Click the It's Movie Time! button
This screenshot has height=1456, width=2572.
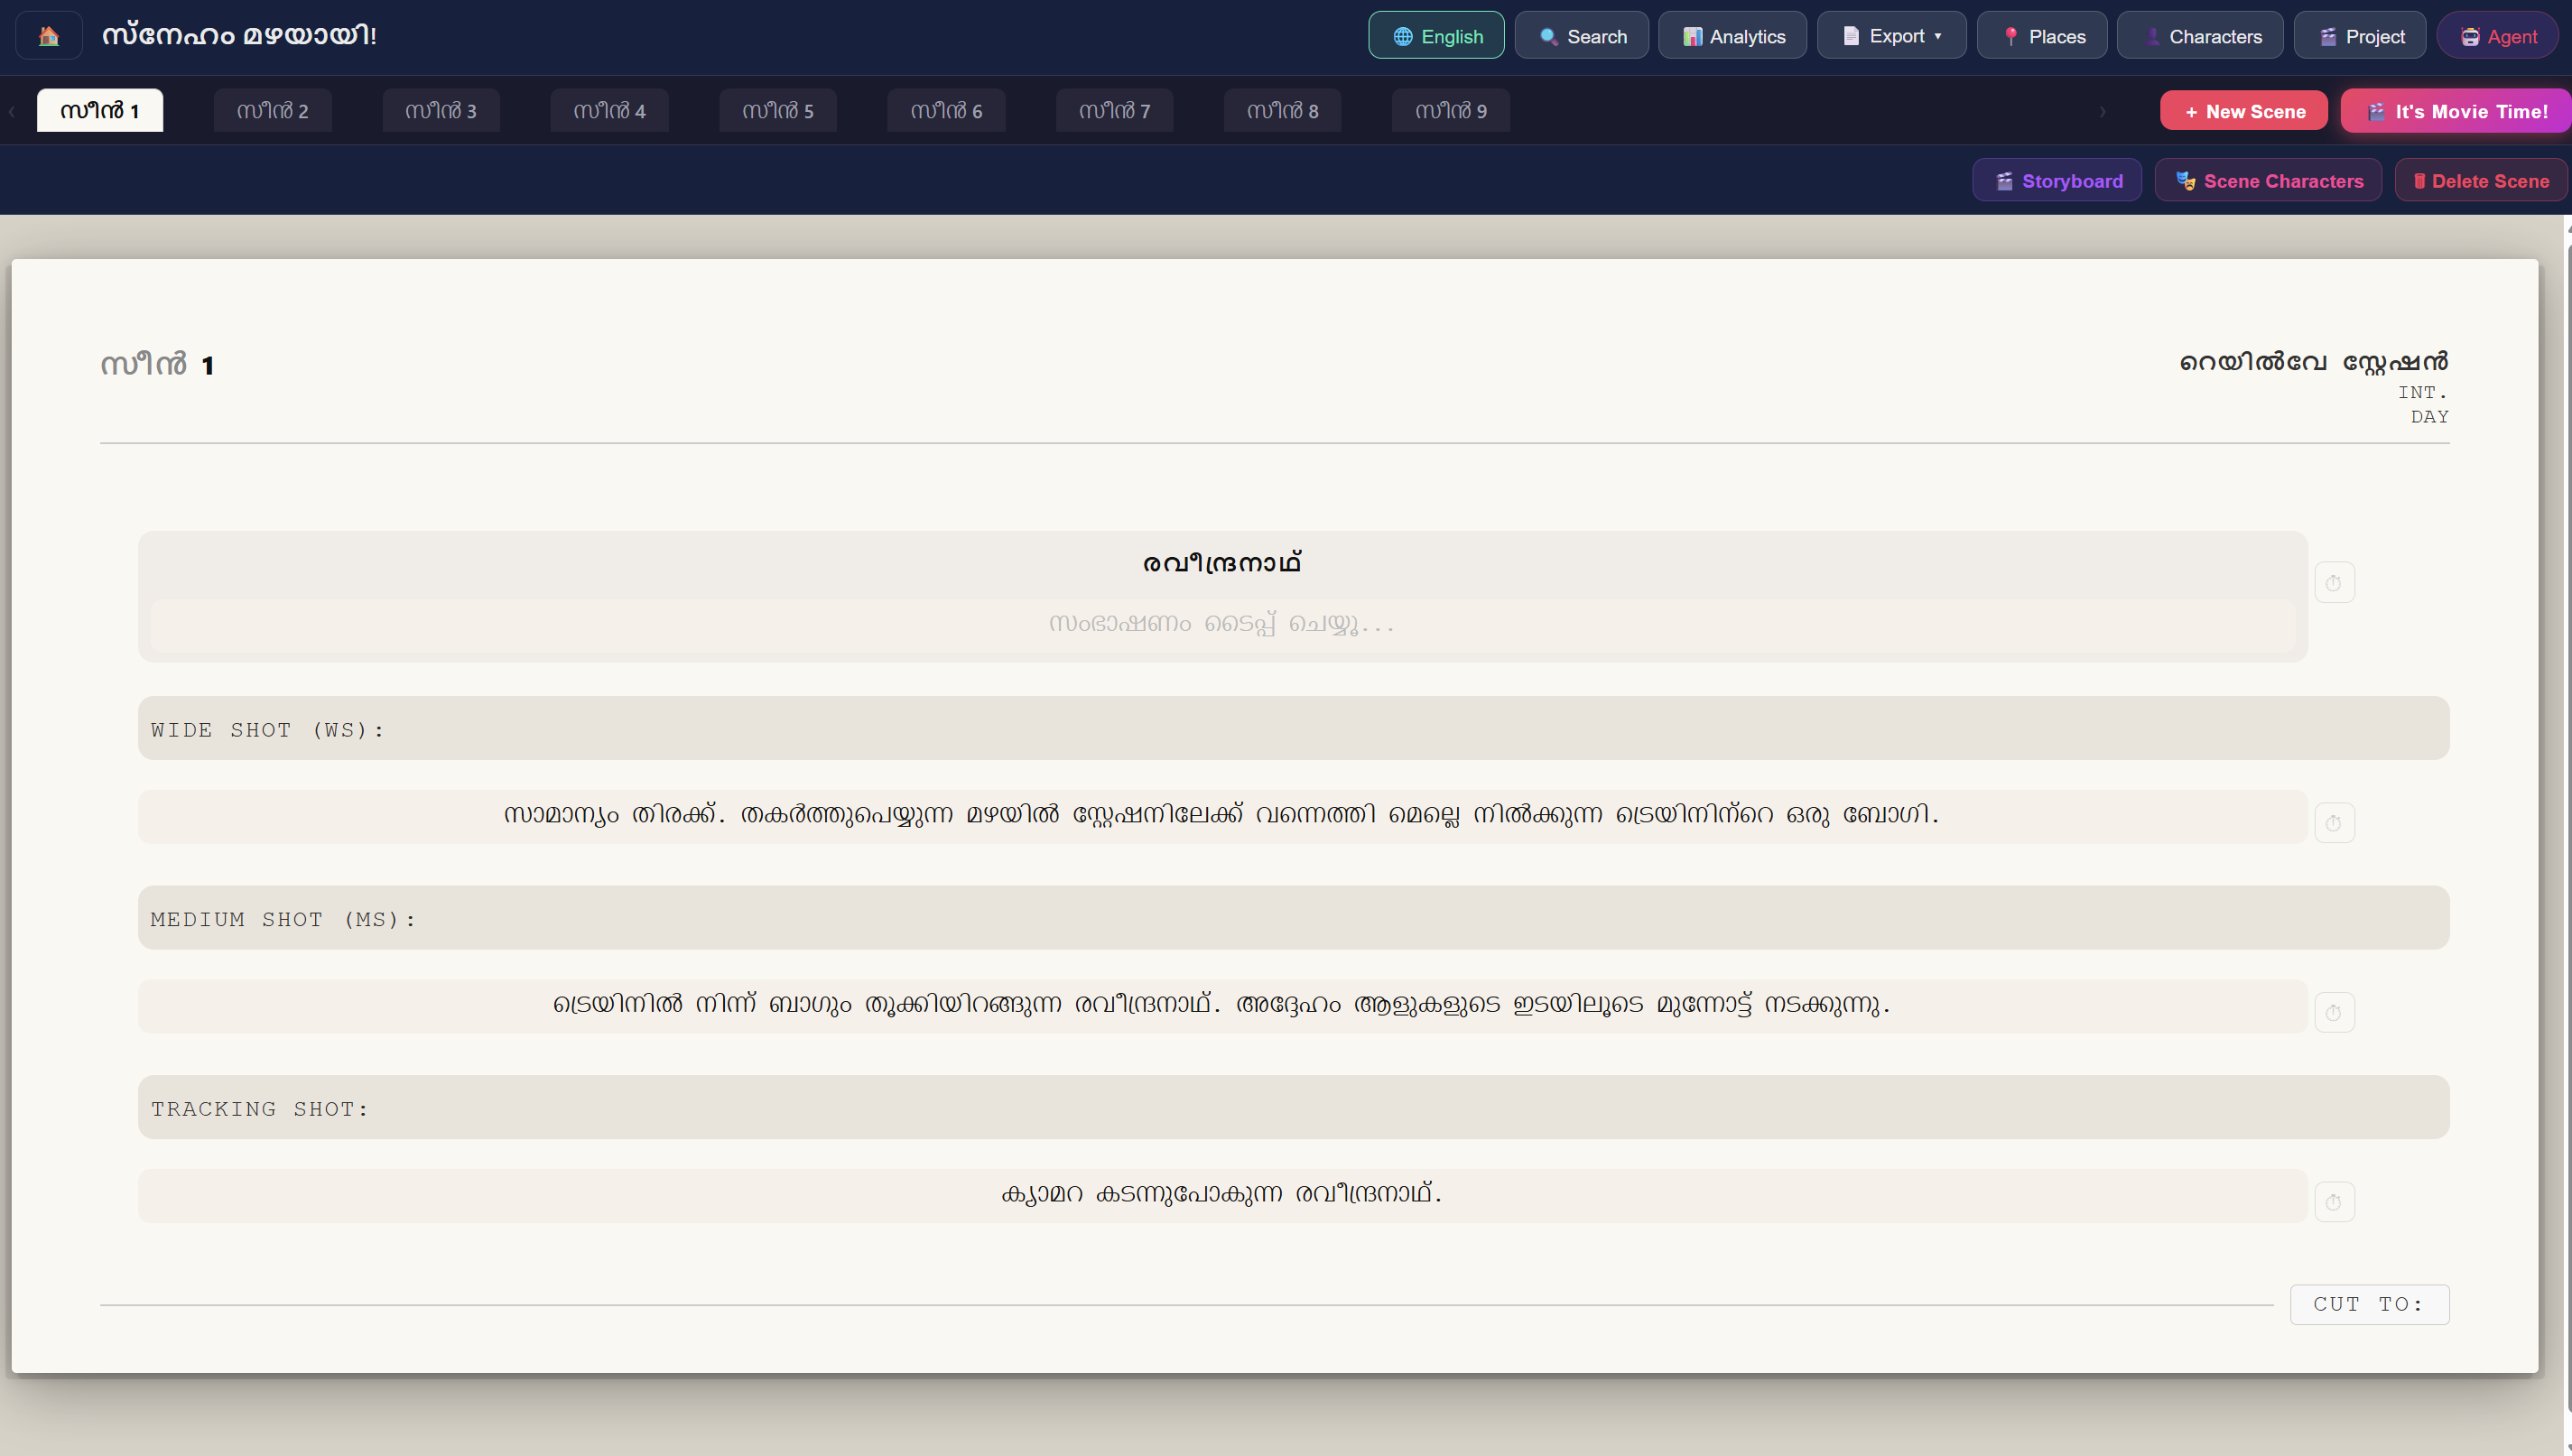2456,111
